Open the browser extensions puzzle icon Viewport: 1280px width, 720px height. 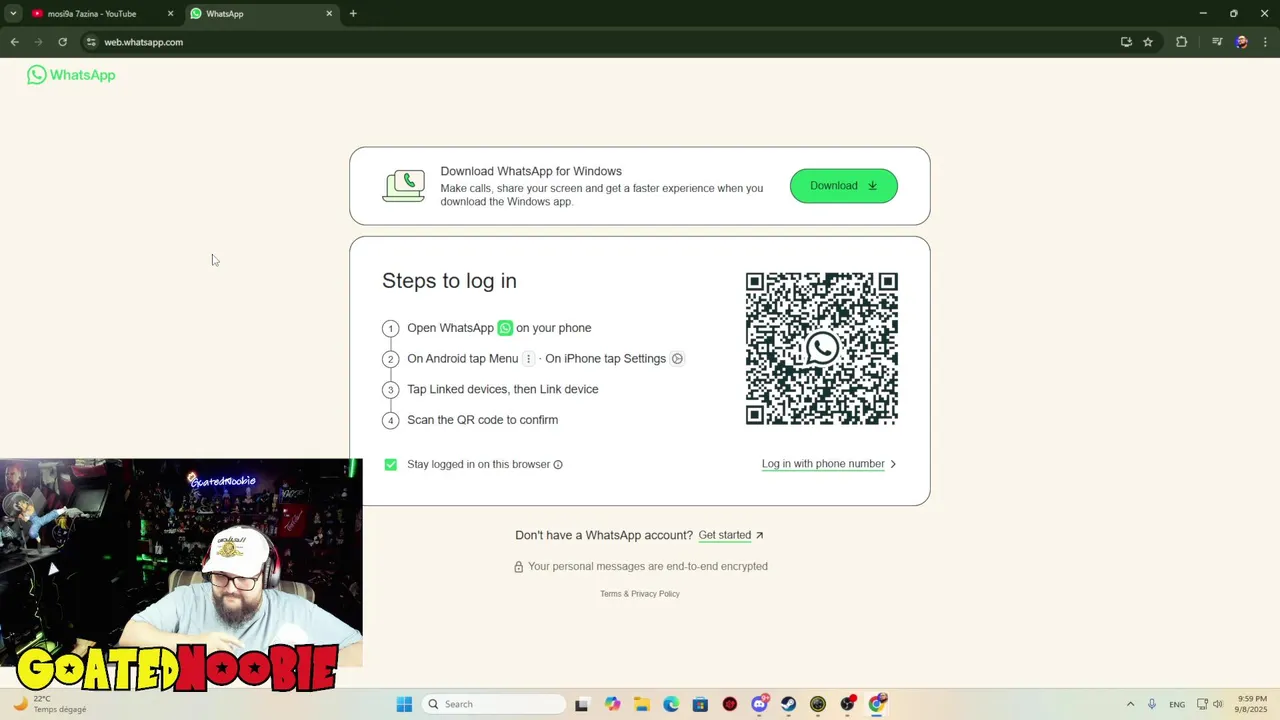(x=1182, y=42)
